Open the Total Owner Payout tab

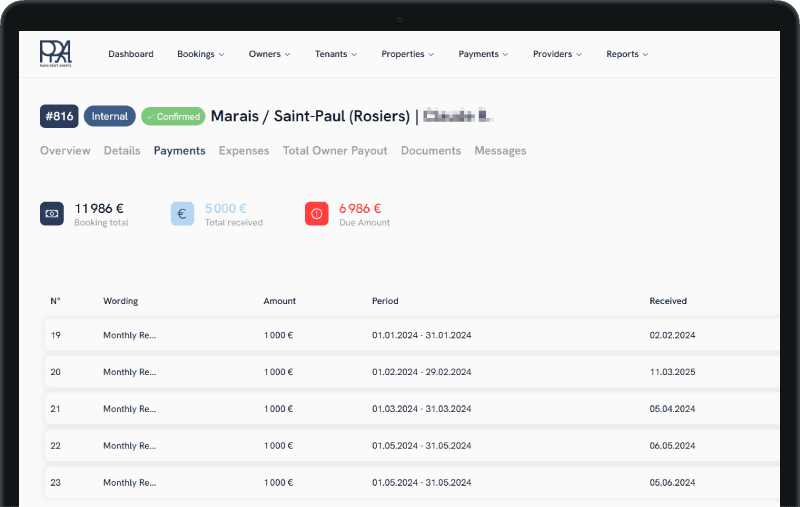tap(335, 151)
